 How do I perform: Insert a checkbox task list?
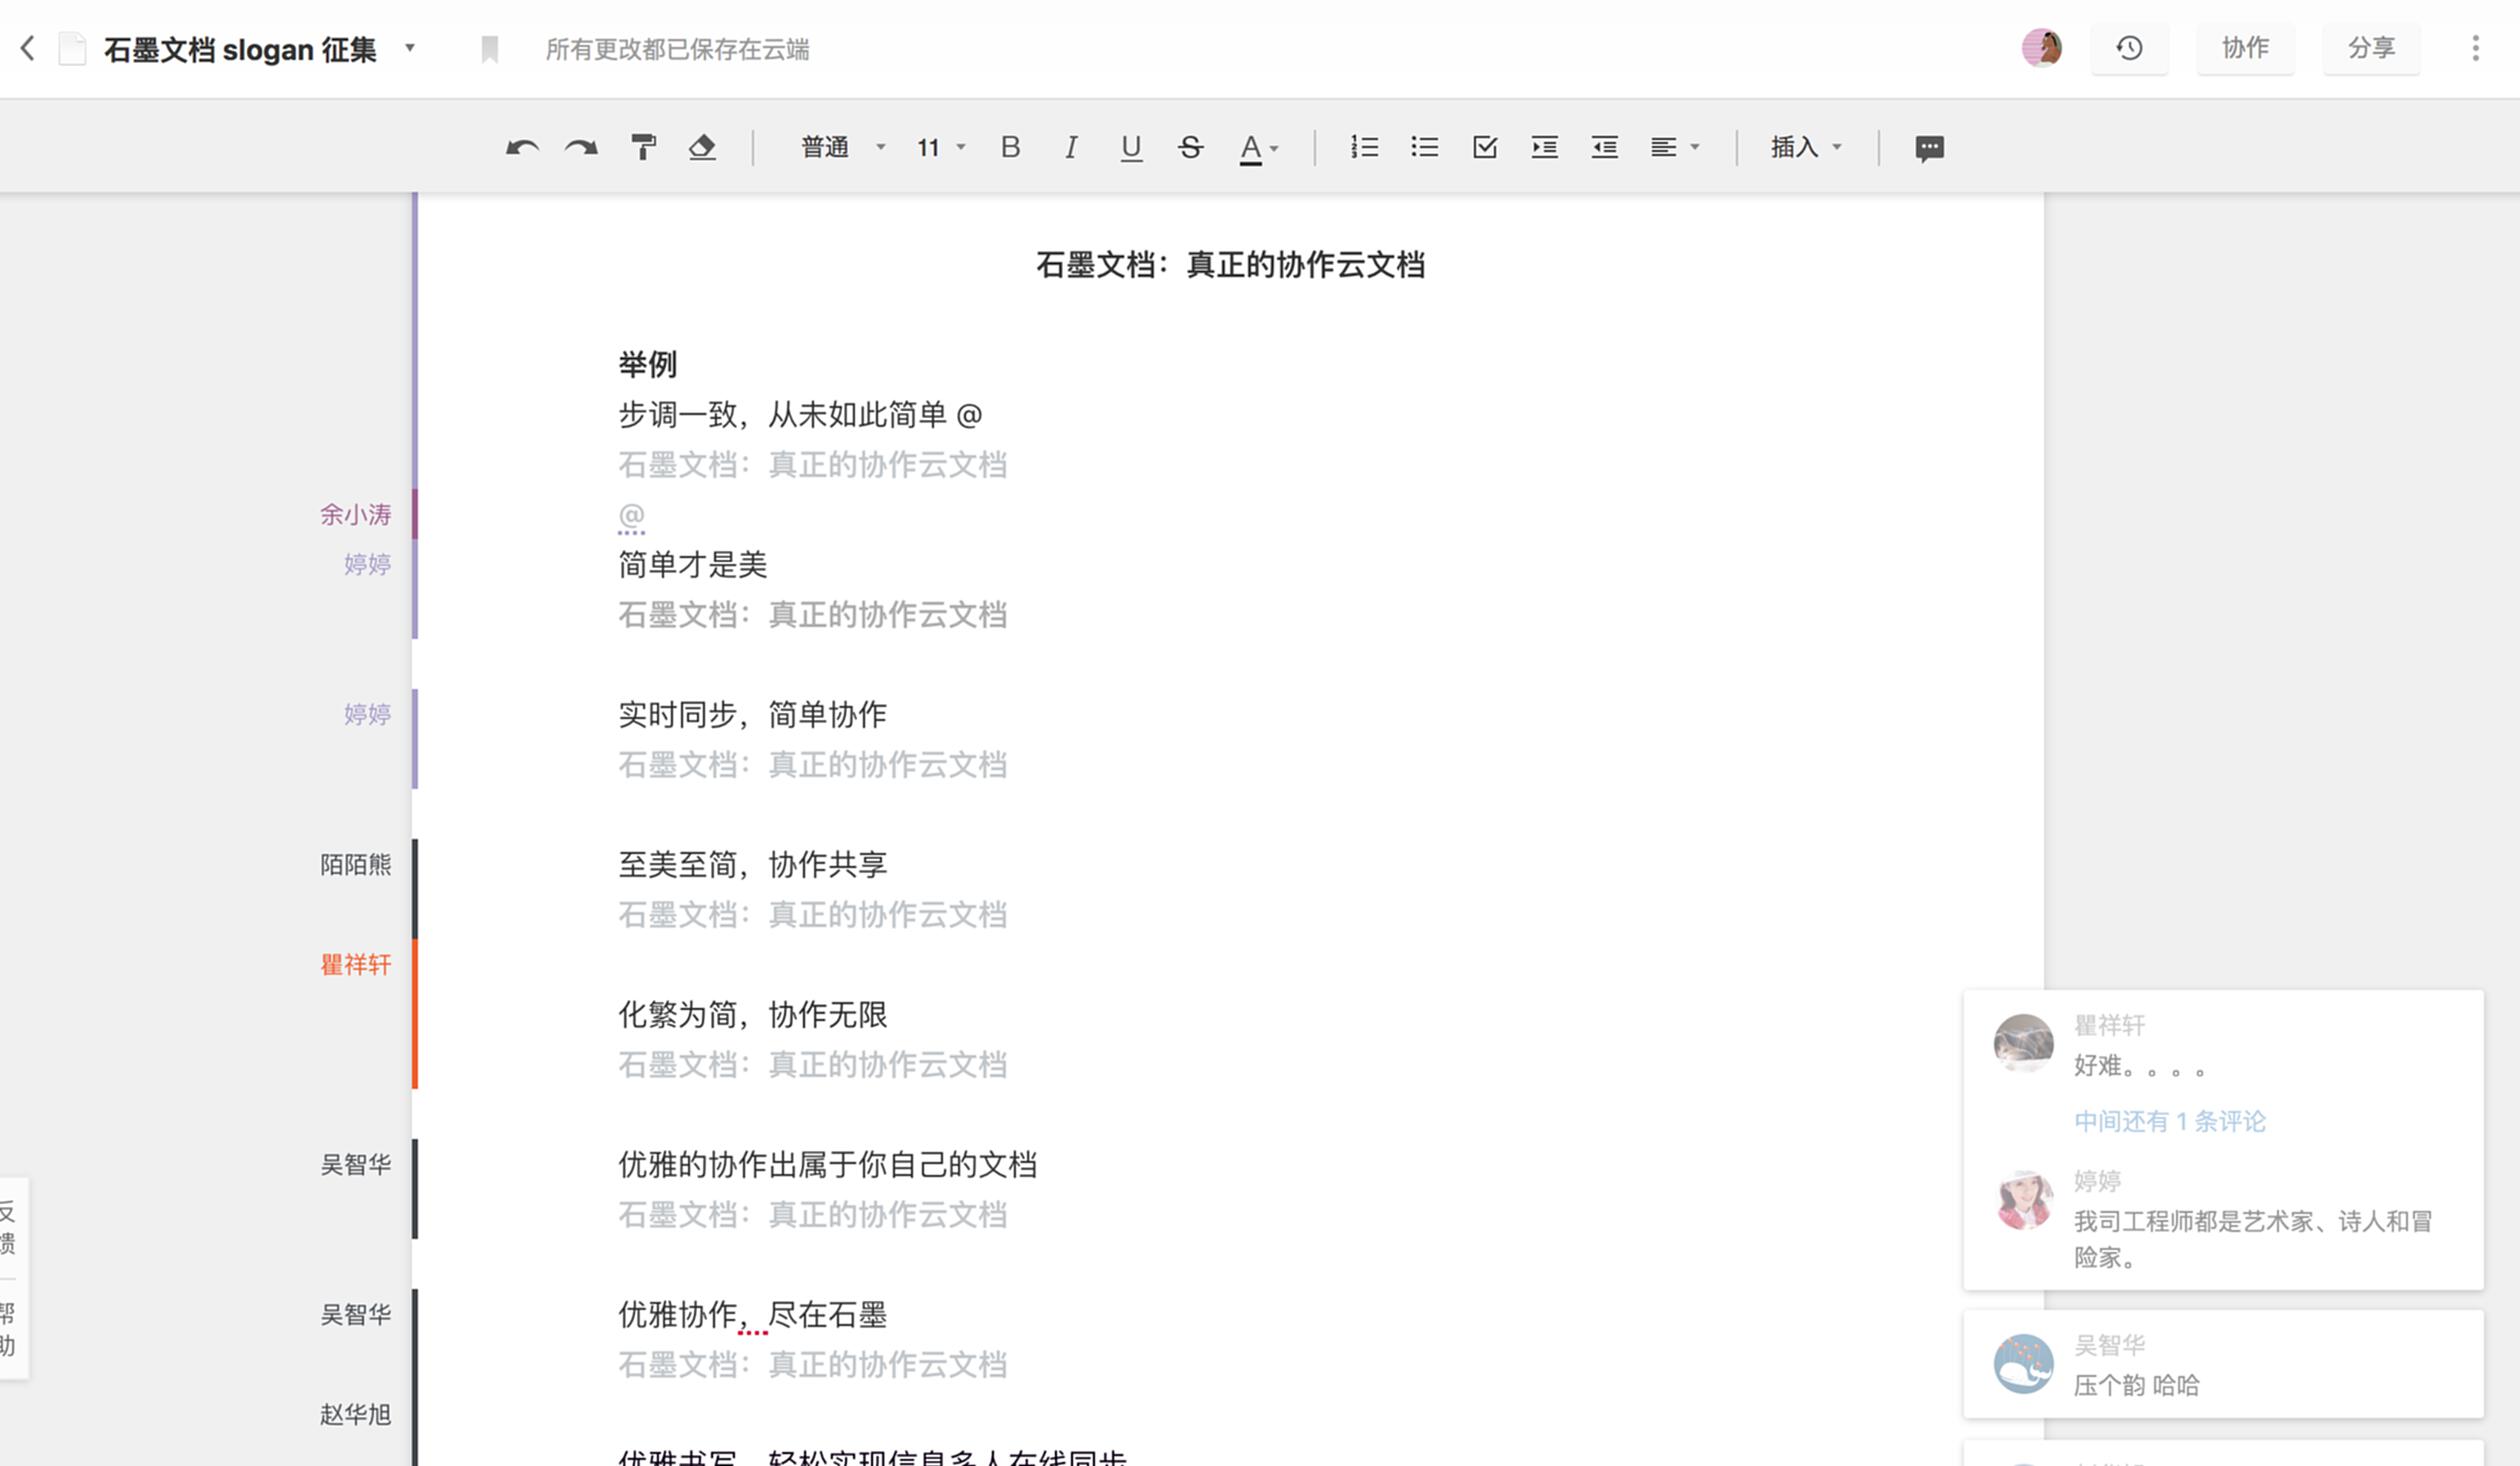1485,148
